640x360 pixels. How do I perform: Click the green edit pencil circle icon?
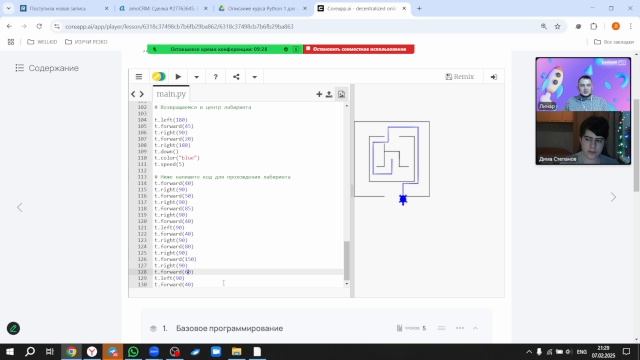(13, 328)
